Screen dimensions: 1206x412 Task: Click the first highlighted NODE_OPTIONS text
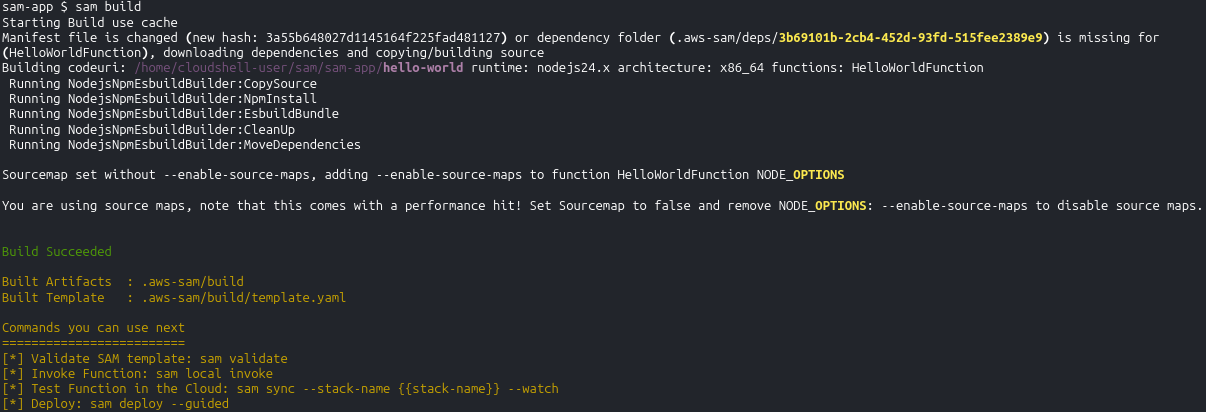pyautogui.click(x=800, y=175)
